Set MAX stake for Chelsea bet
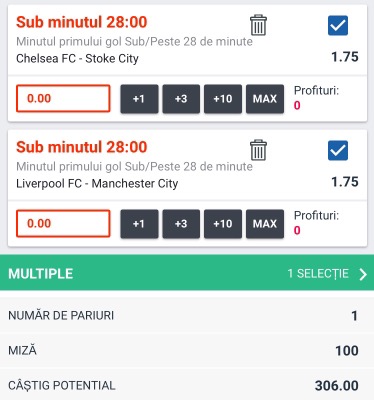The width and height of the screenshot is (374, 400). pyautogui.click(x=265, y=99)
